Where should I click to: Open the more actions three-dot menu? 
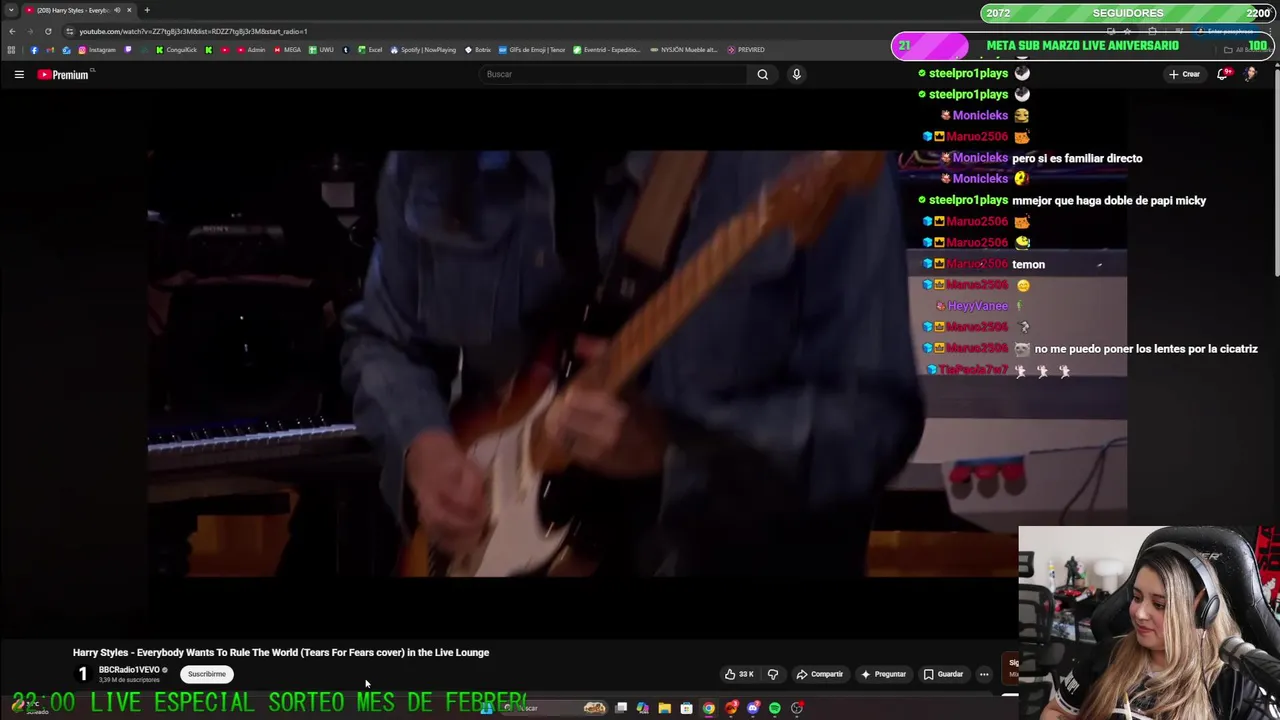(x=984, y=674)
